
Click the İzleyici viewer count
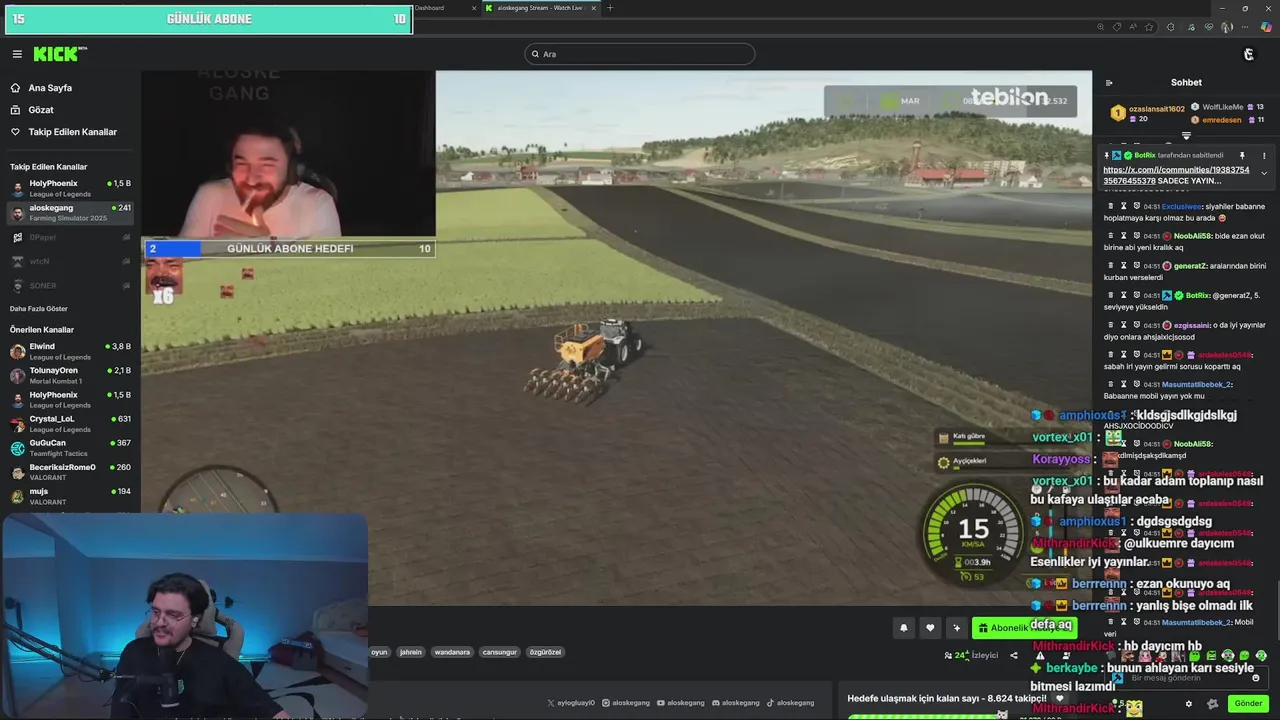point(971,656)
